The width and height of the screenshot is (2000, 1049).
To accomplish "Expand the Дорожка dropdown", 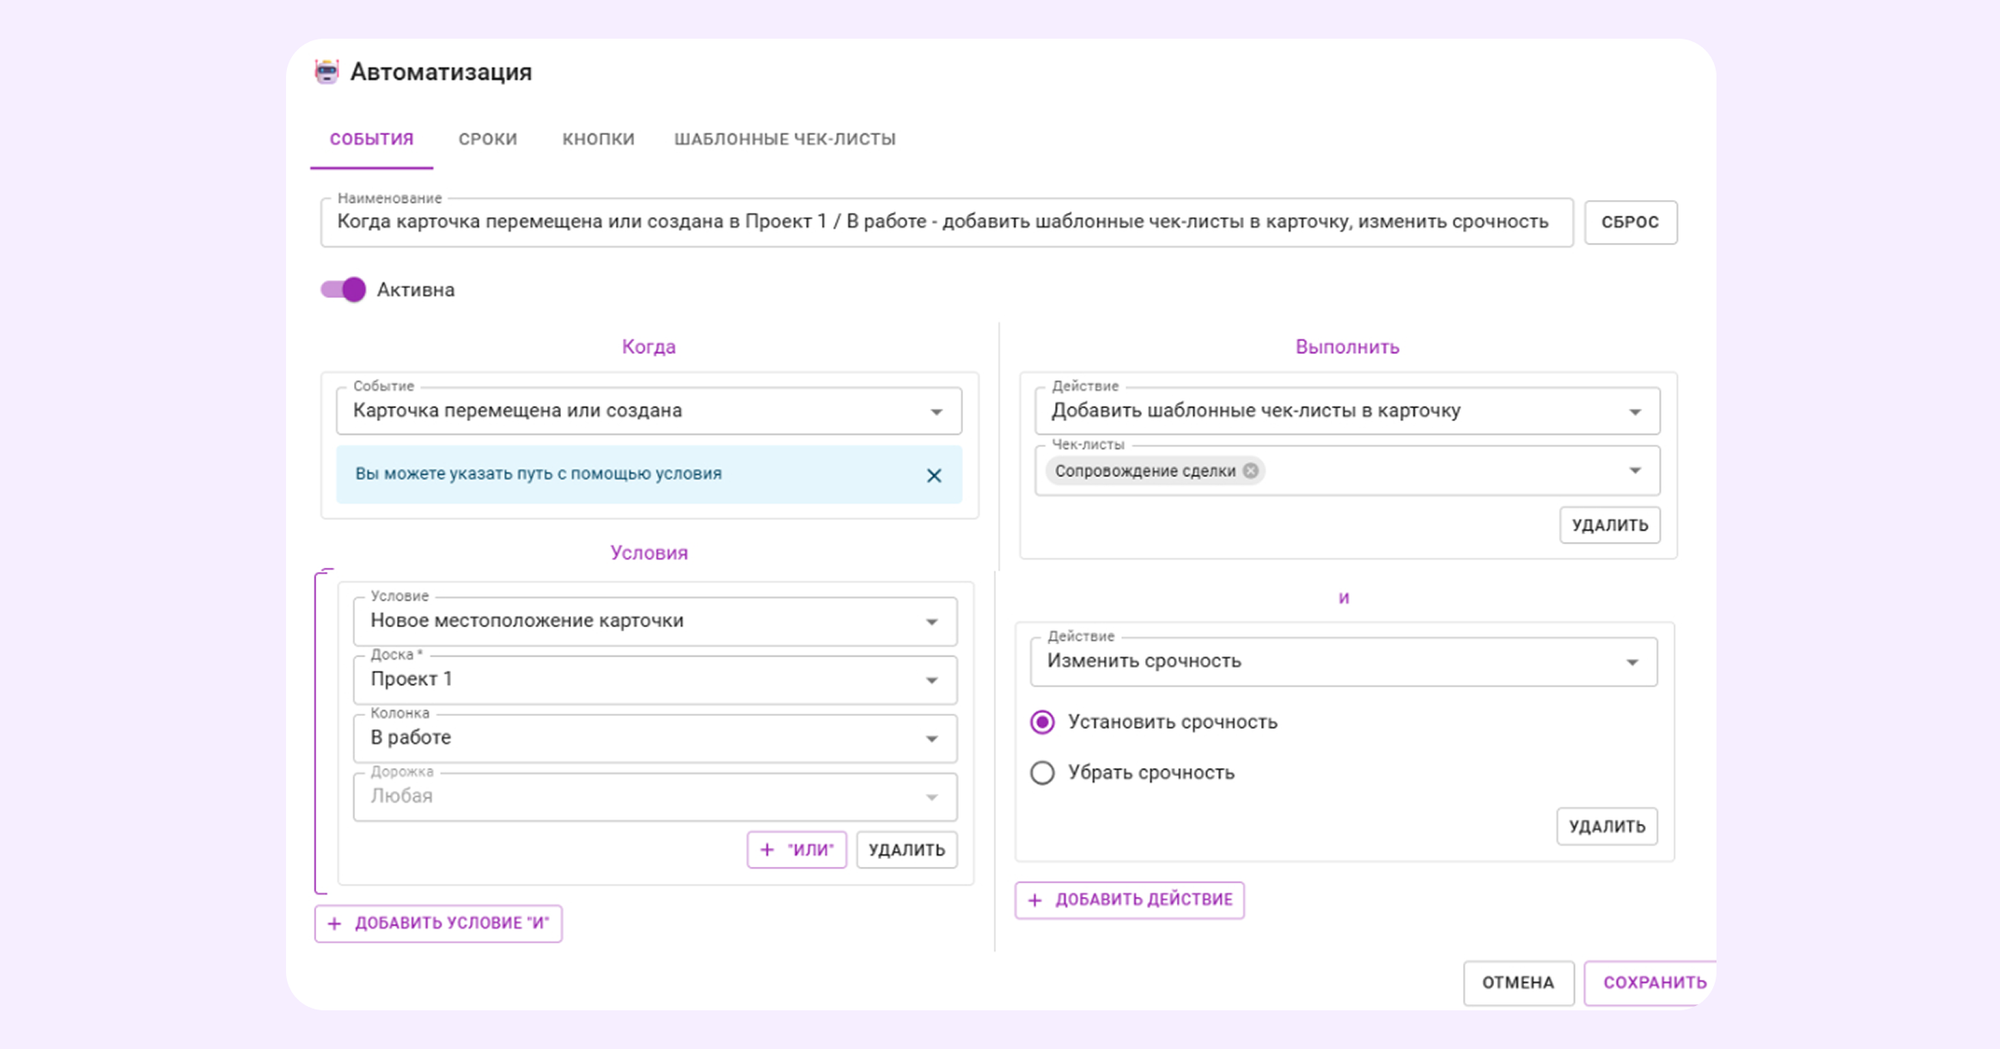I will 930,797.
